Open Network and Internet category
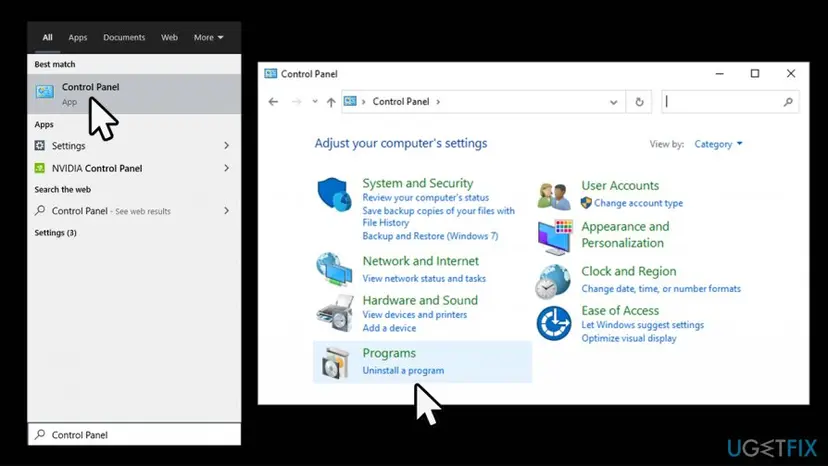828x467 pixels. (420, 261)
